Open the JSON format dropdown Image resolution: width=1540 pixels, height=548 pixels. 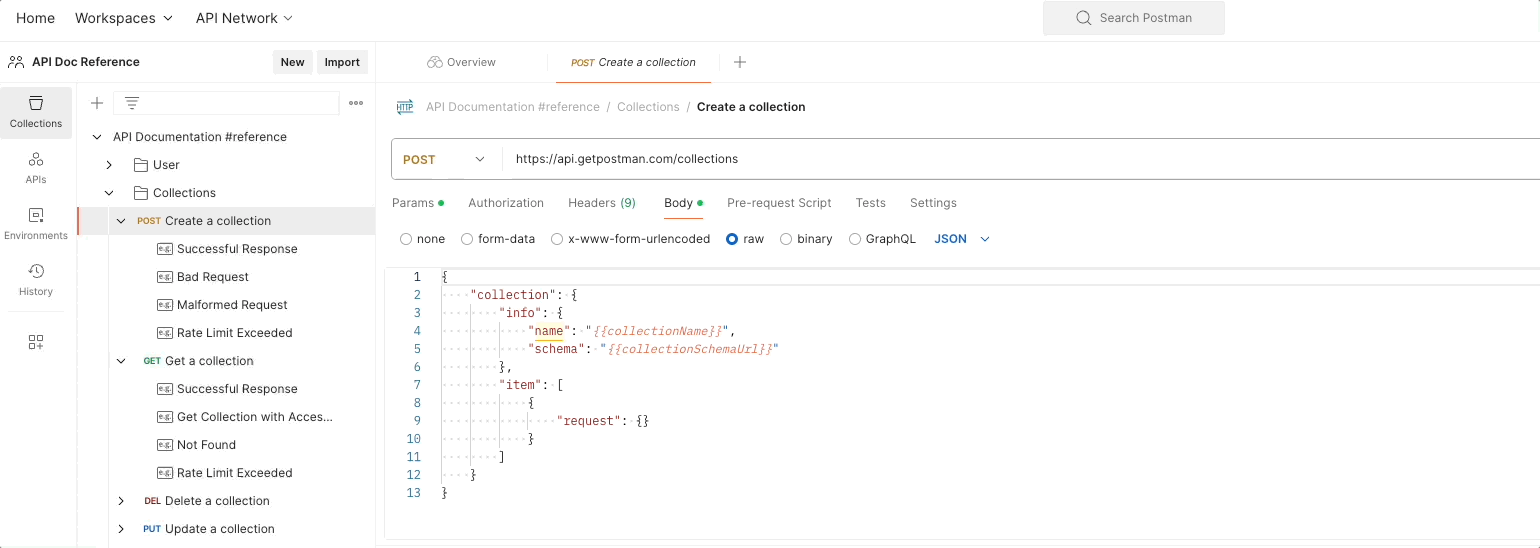[962, 239]
